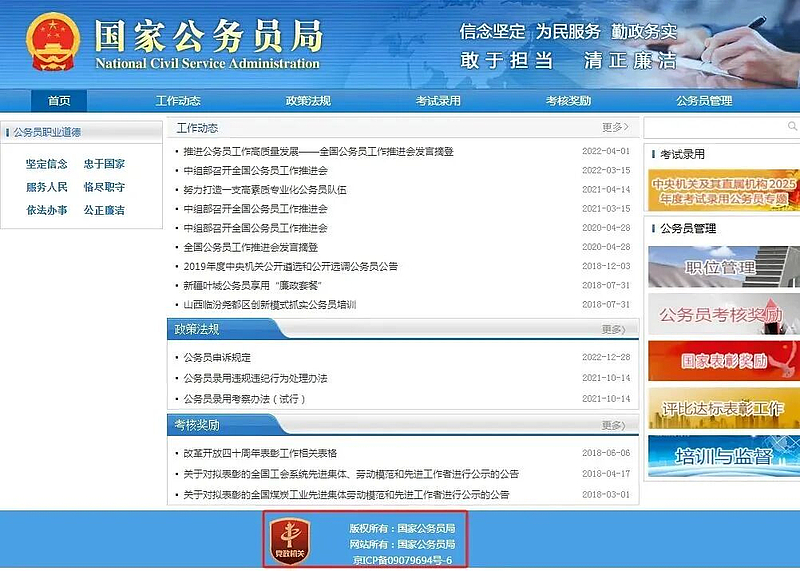
Task: Open the 评比达标表彰工作 banner
Action: click(722, 408)
